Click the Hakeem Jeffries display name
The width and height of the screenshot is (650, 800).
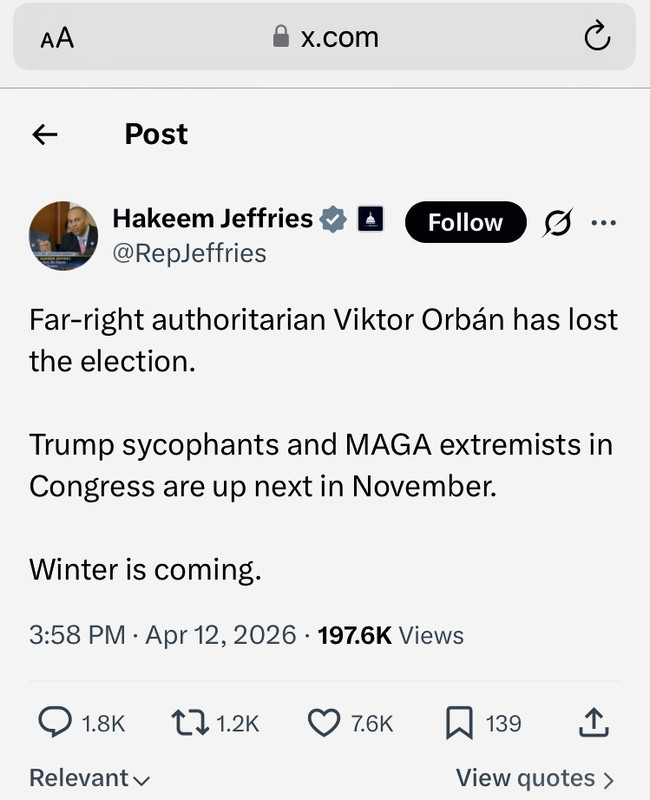[212, 218]
